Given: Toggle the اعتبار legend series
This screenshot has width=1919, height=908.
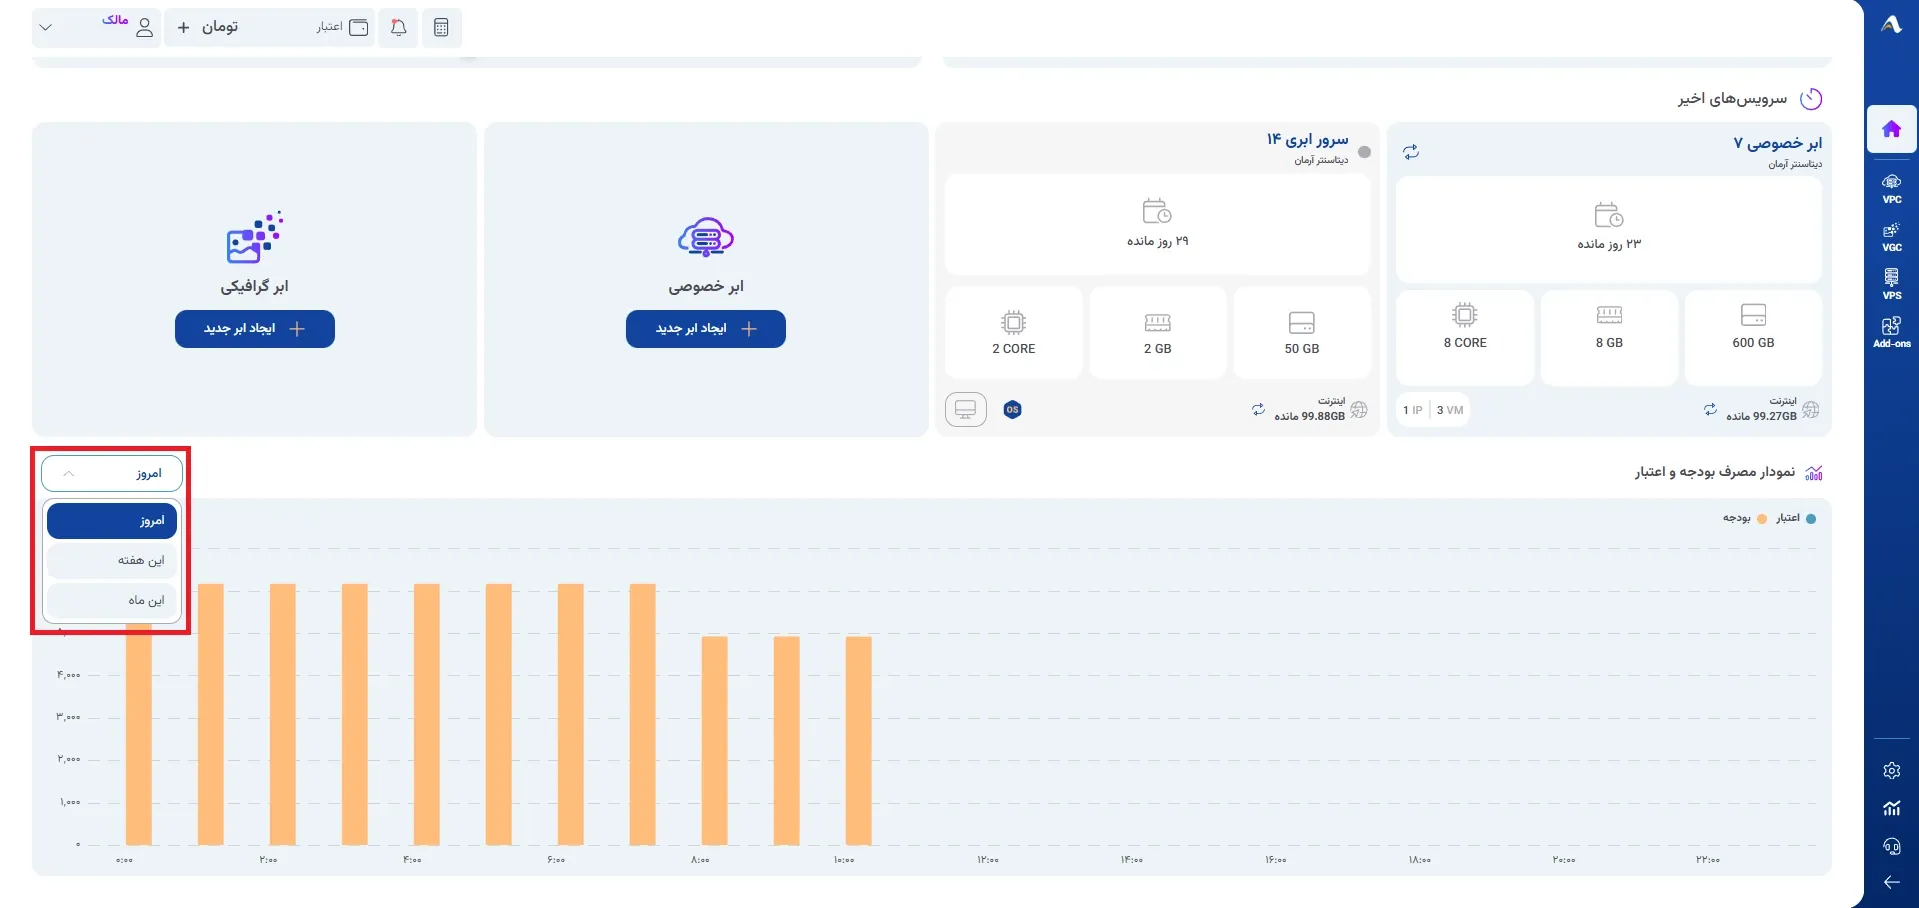Looking at the screenshot, I should point(1797,518).
